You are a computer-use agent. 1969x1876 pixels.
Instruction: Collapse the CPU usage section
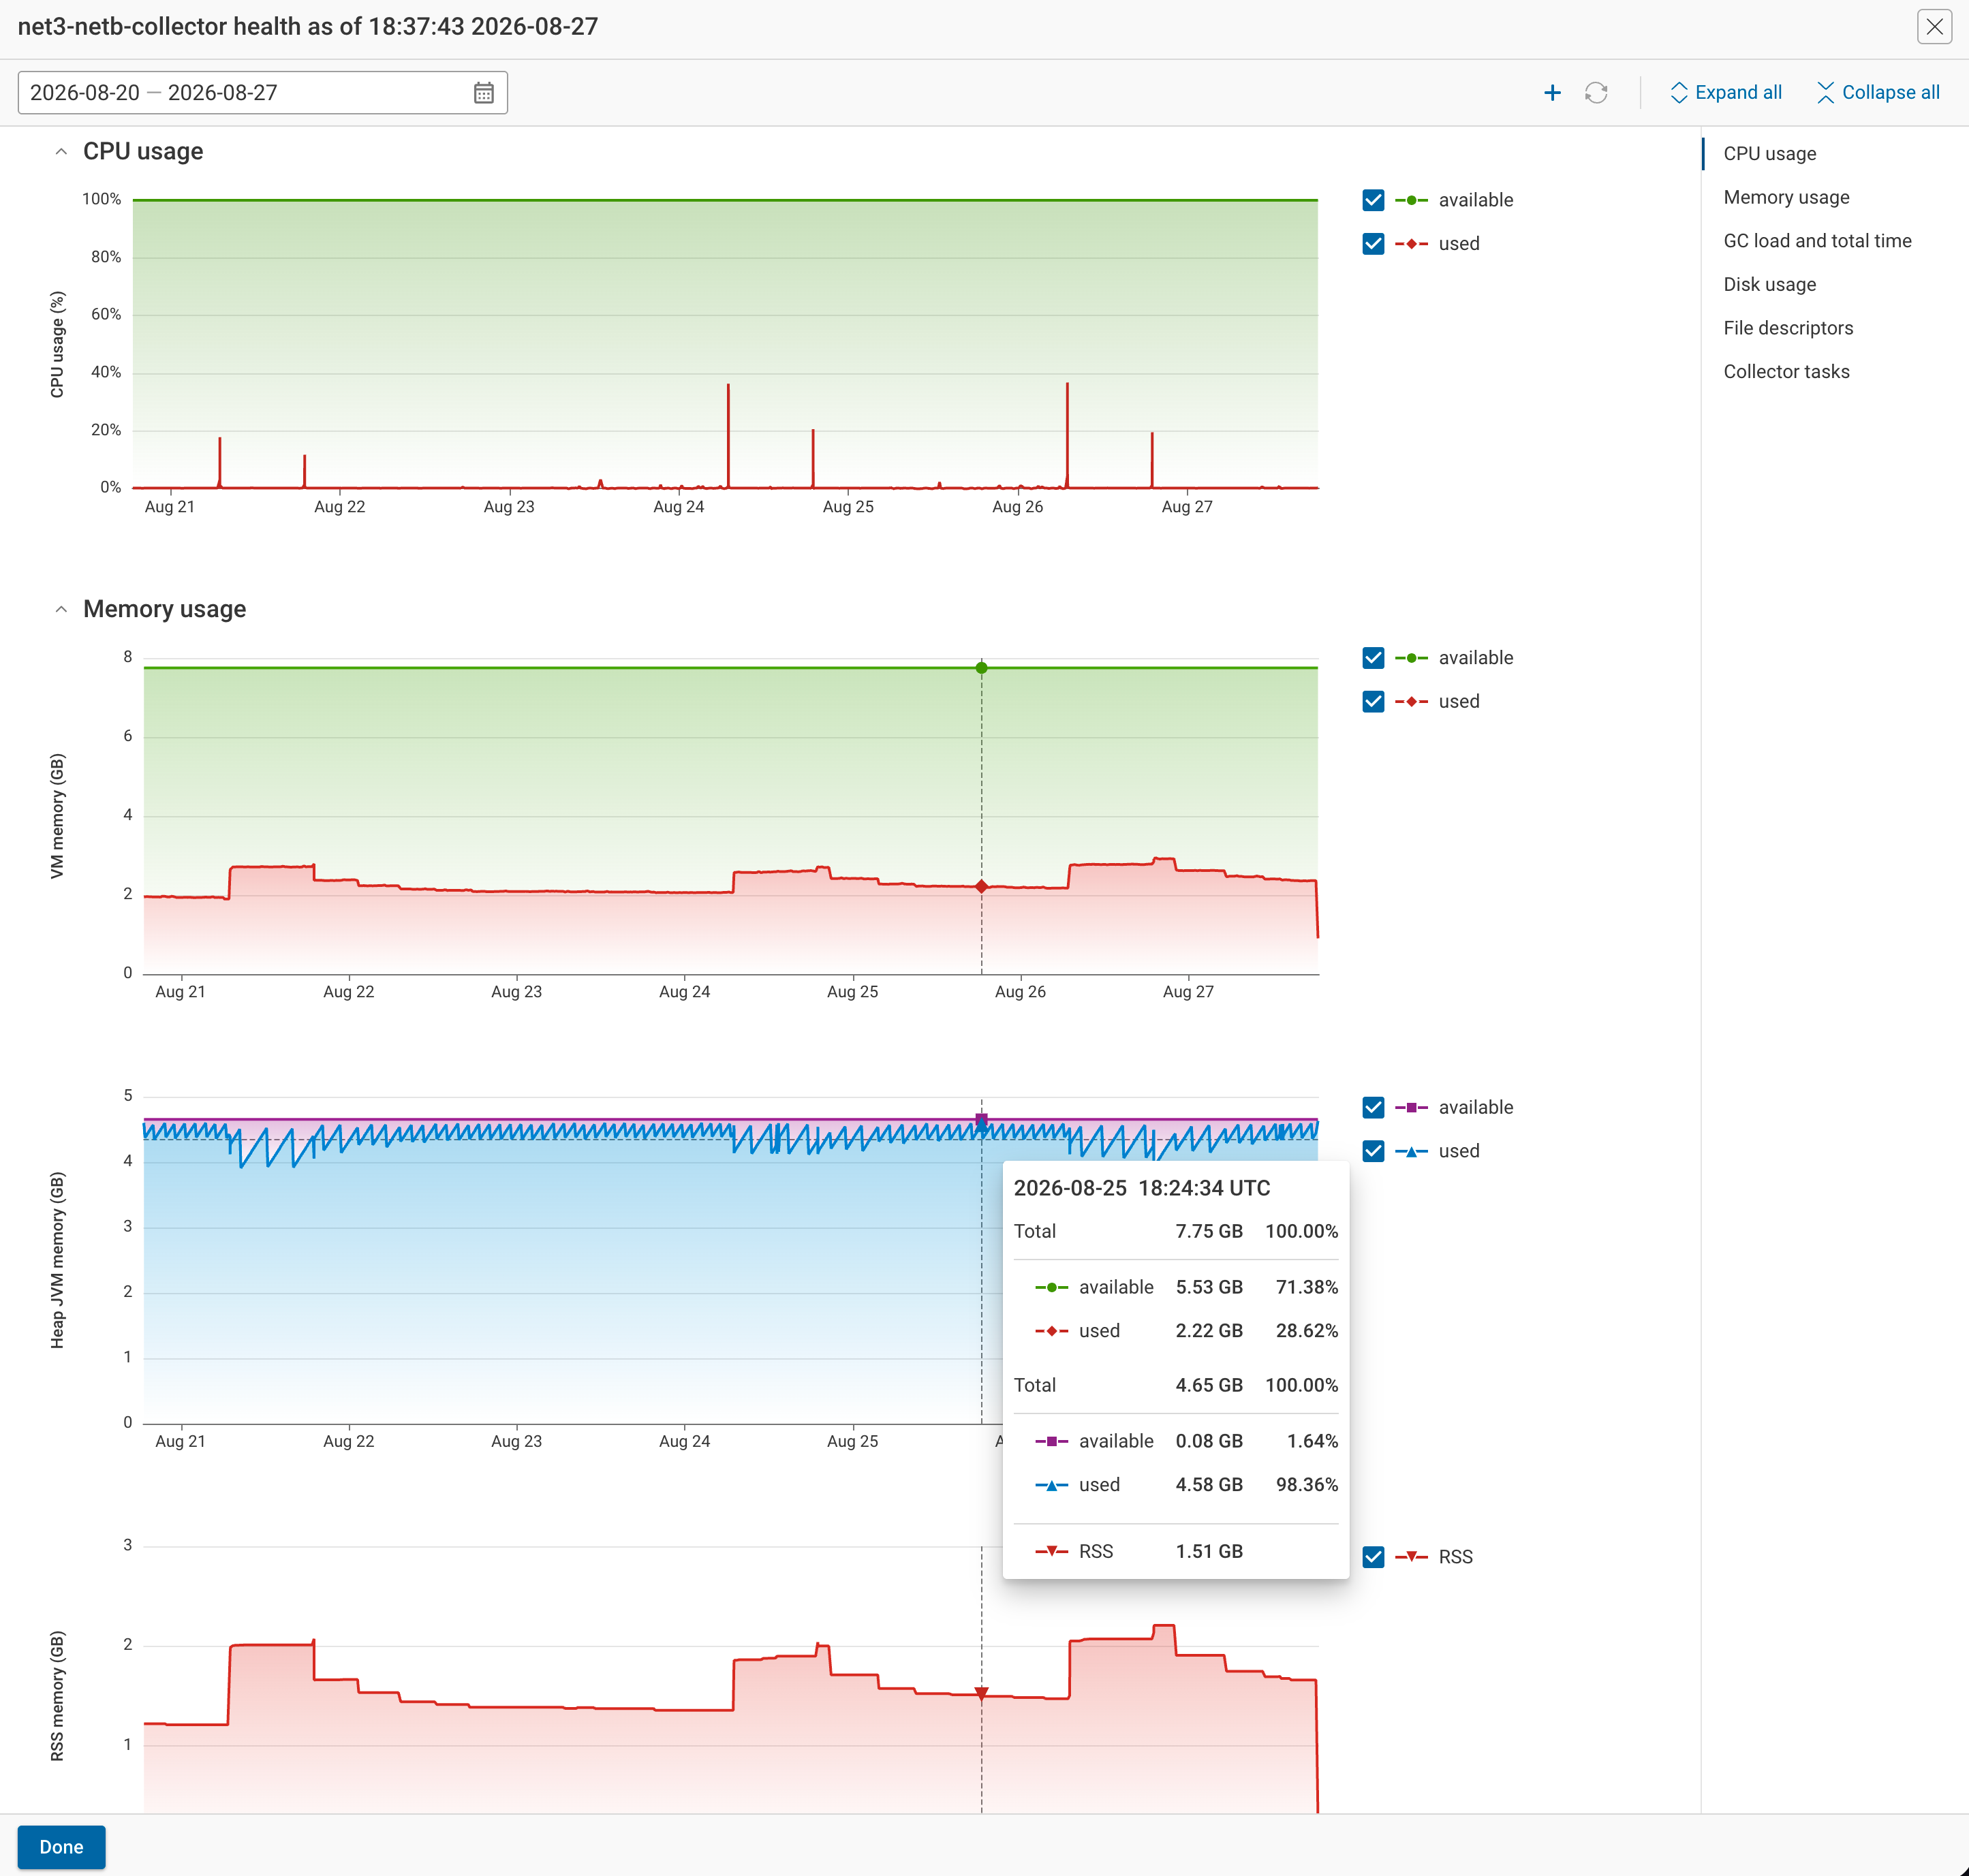click(61, 152)
